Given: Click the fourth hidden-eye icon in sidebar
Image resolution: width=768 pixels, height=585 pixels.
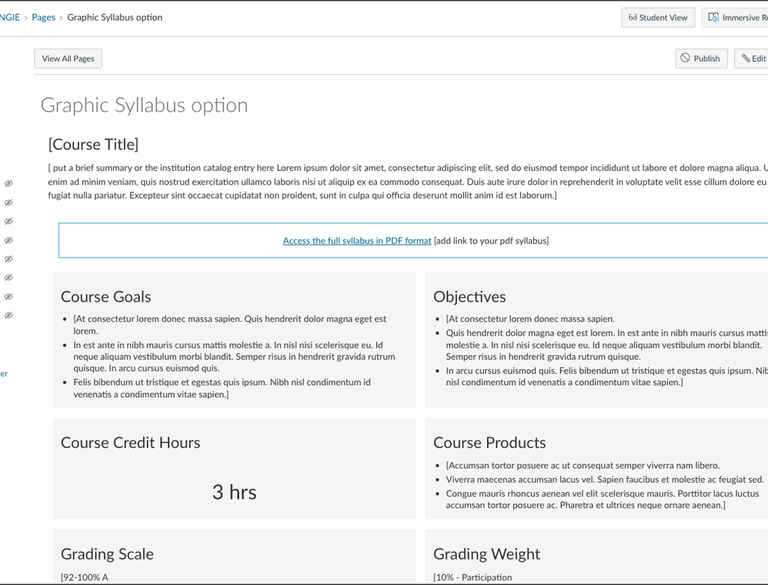Looking at the screenshot, I should tap(8, 241).
